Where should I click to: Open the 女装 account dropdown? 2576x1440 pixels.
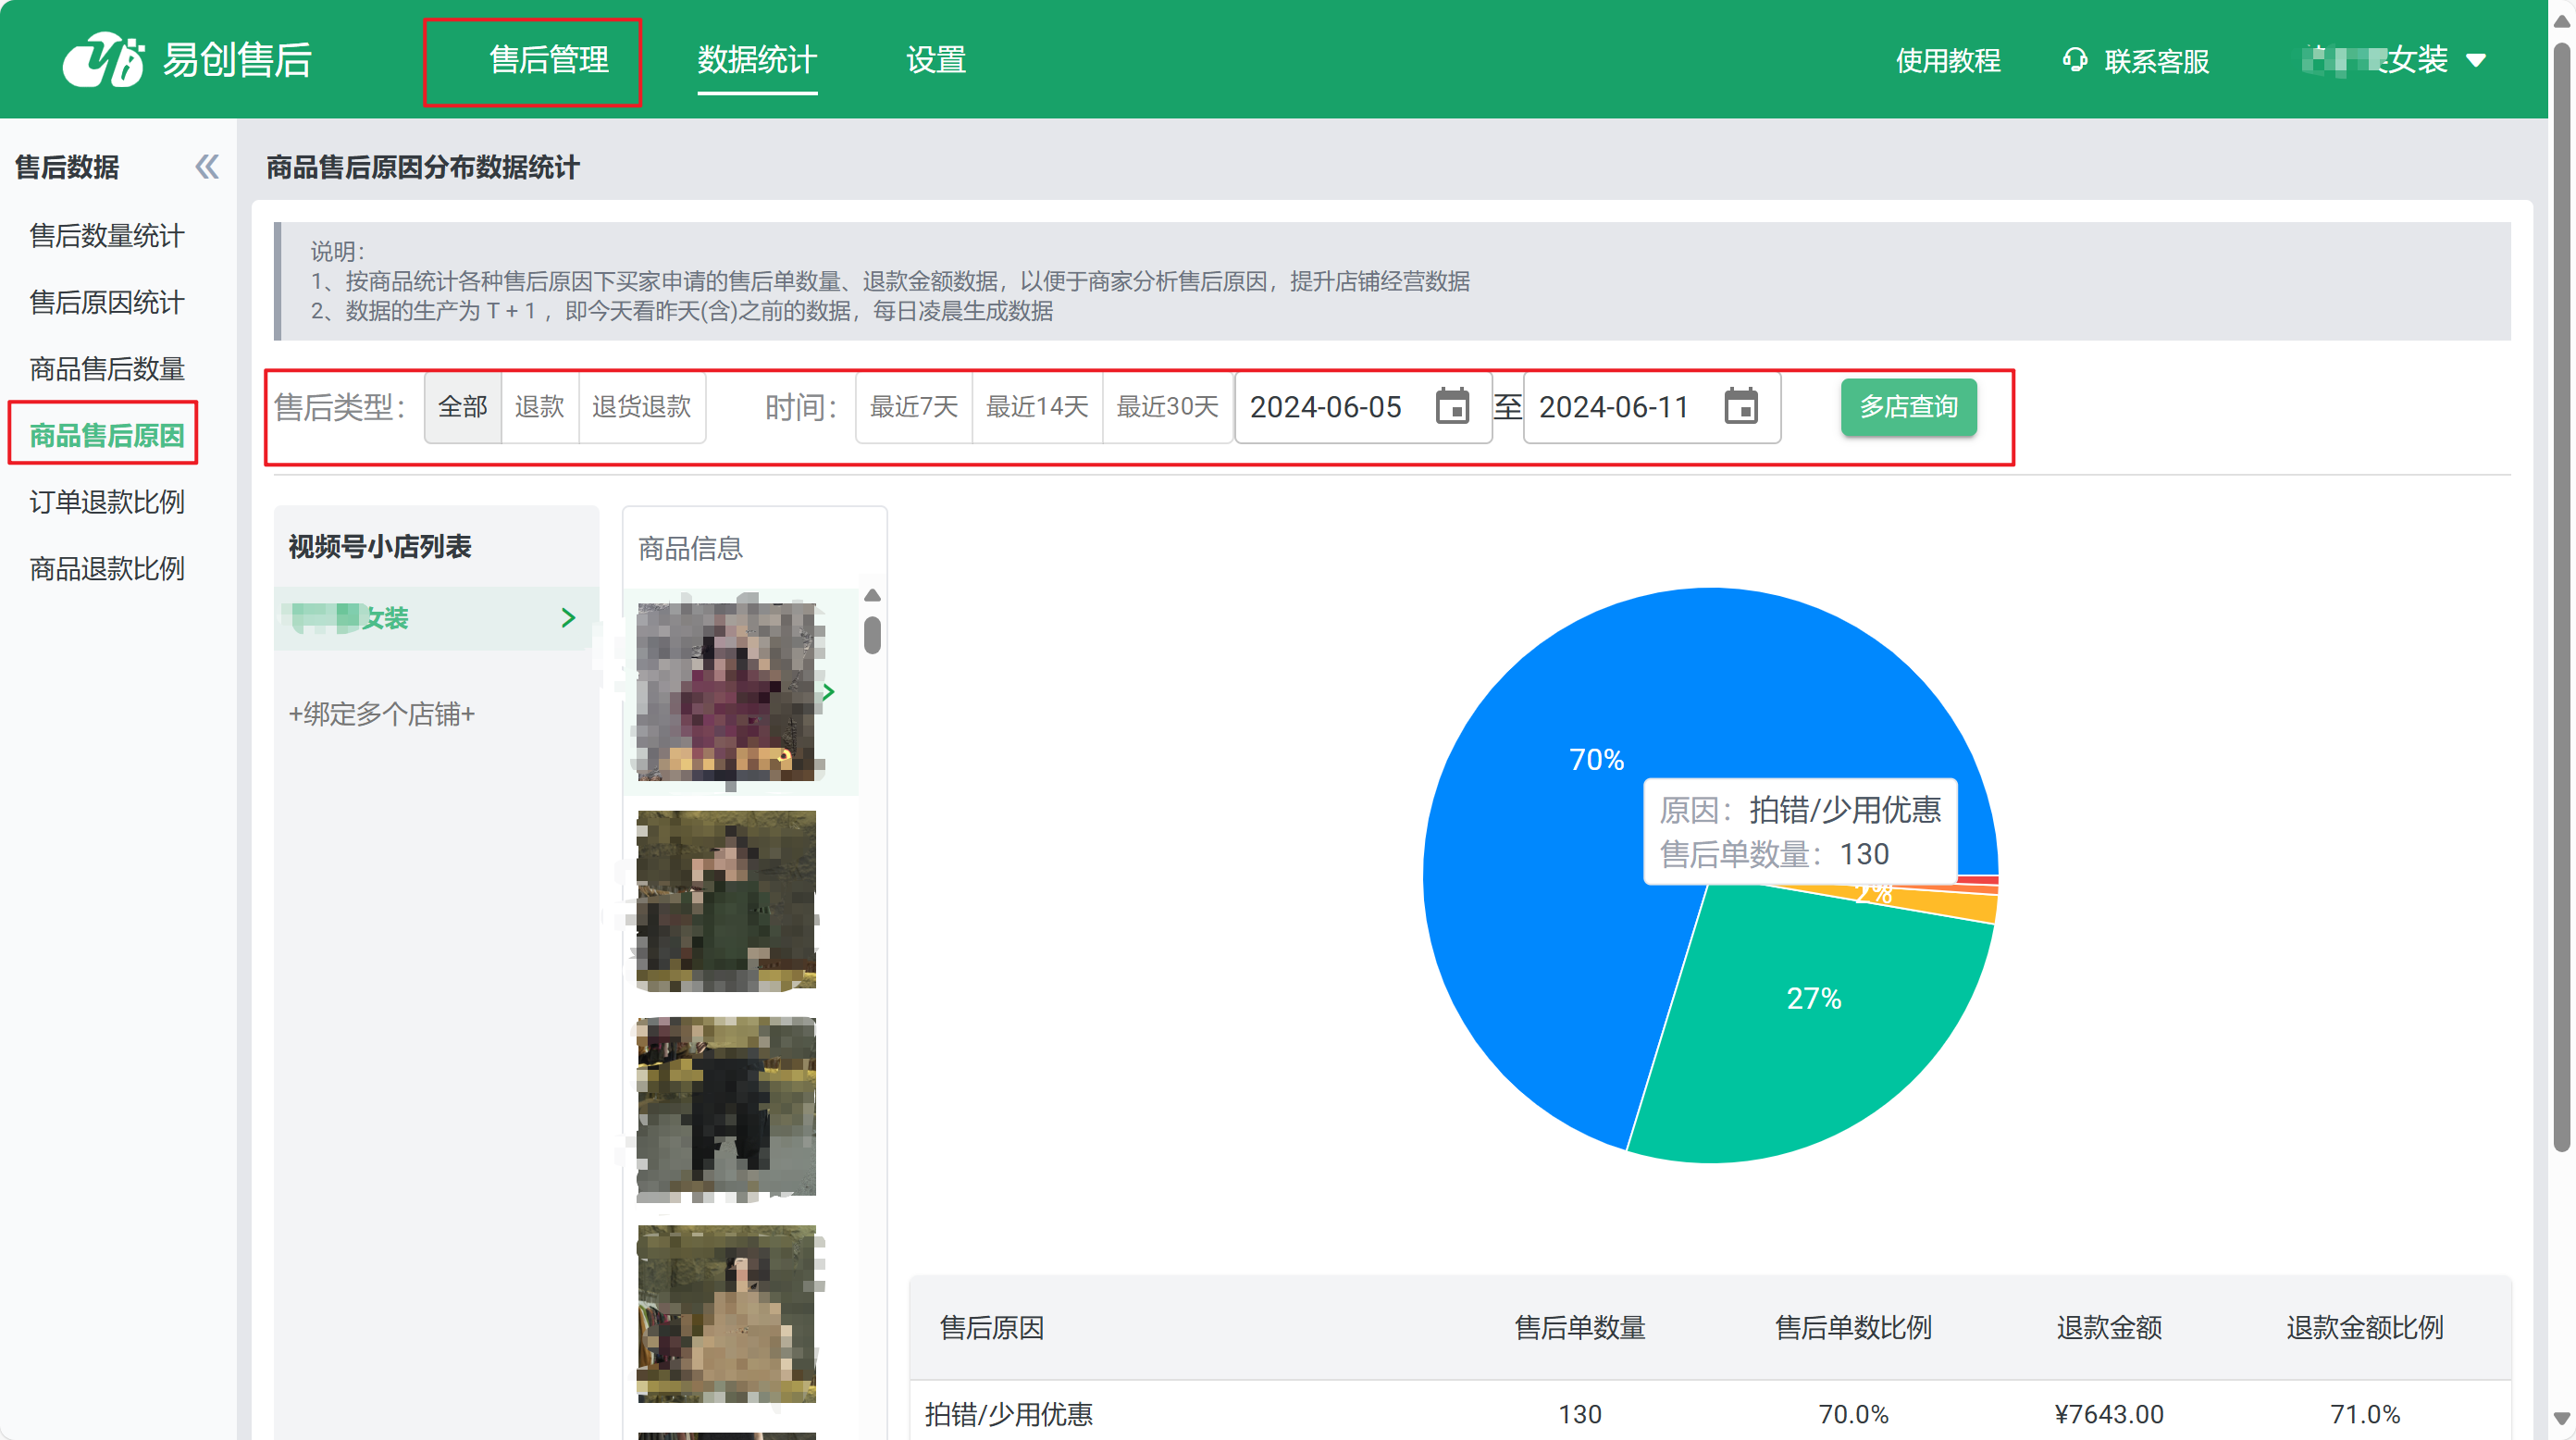pos(2476,60)
